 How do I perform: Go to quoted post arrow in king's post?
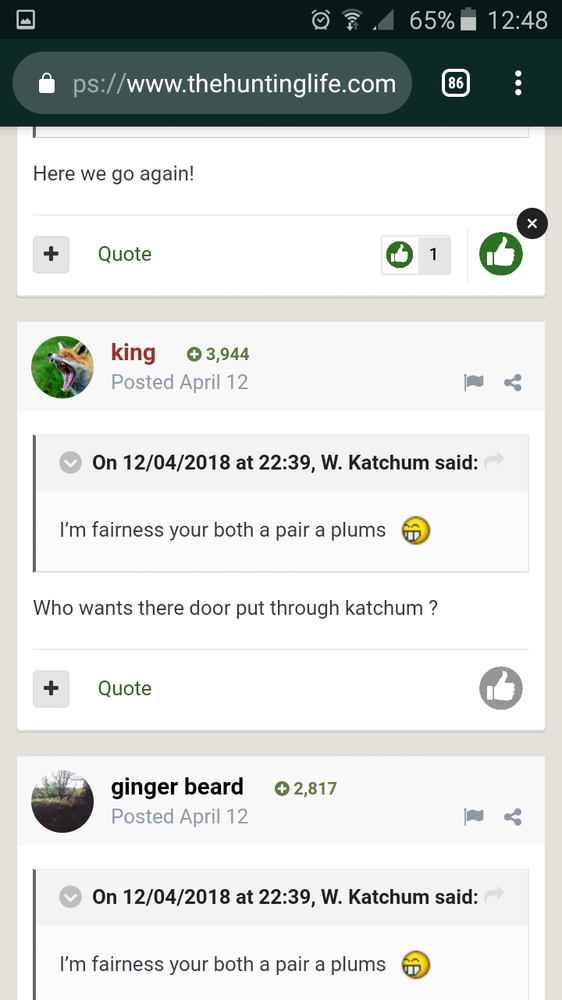tap(494, 460)
